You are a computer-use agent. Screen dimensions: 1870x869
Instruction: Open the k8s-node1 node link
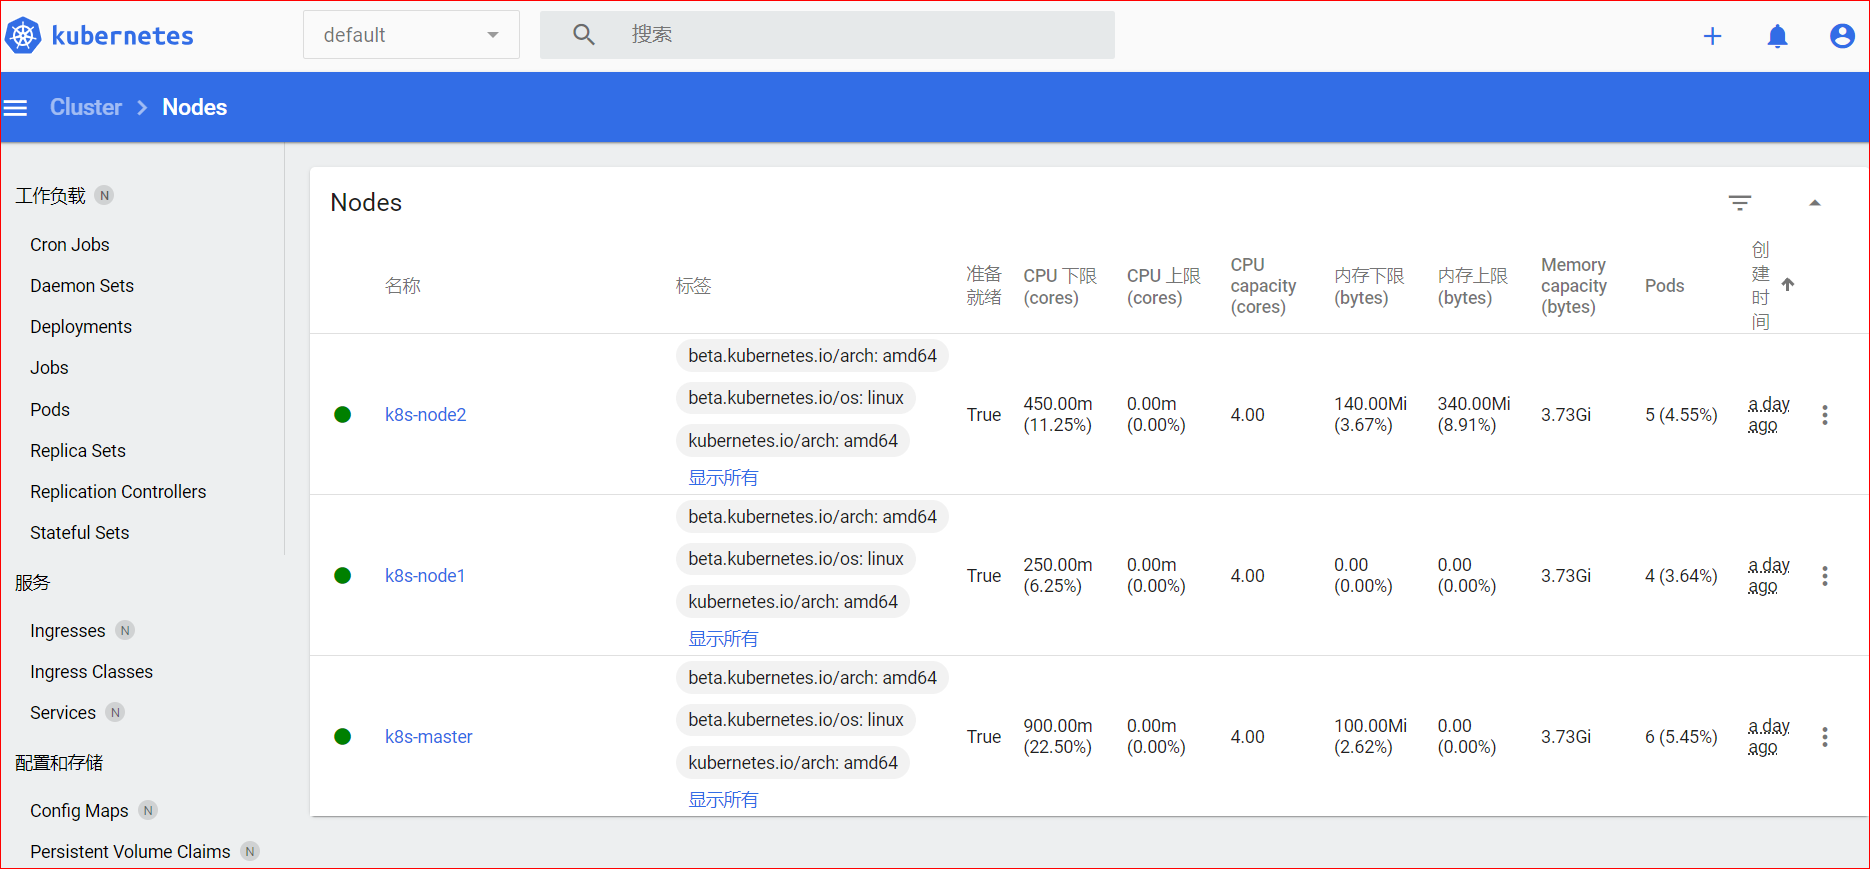point(425,576)
